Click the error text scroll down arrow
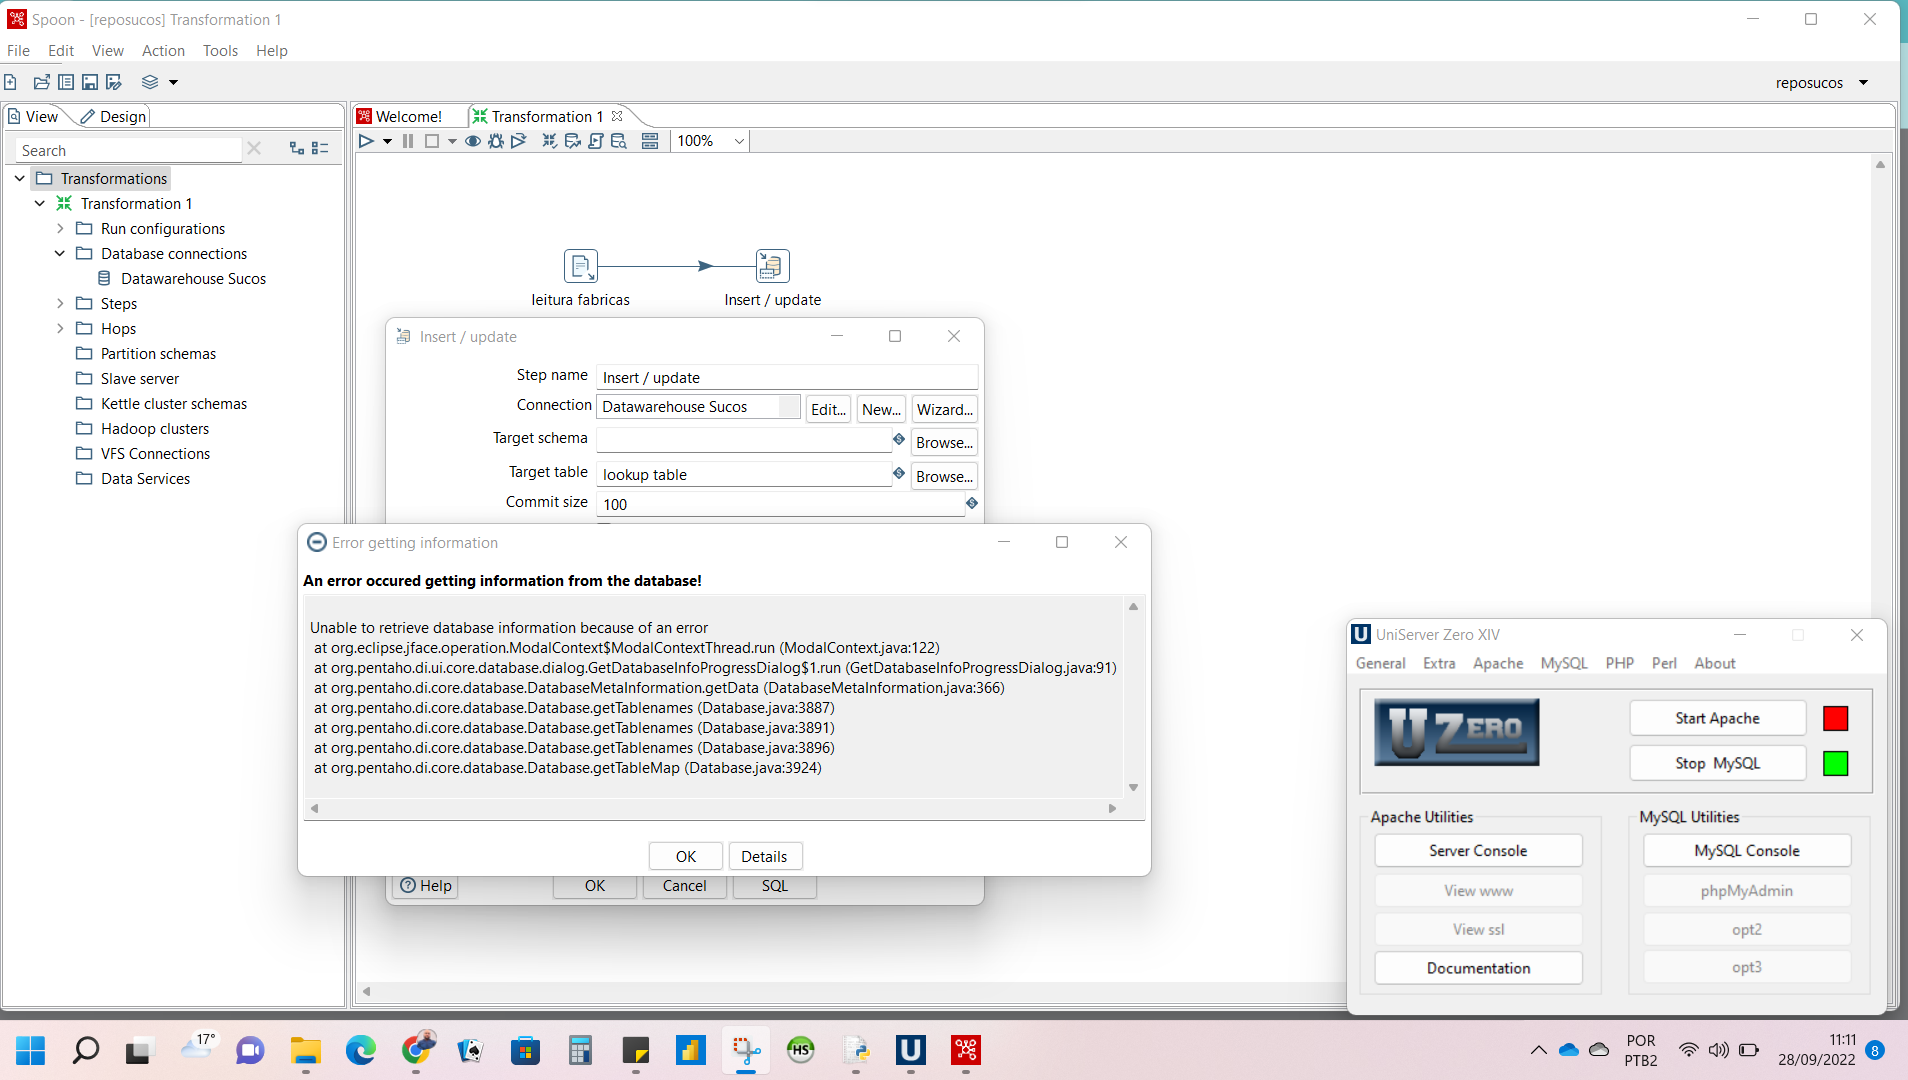The image size is (1908, 1080). click(1133, 787)
